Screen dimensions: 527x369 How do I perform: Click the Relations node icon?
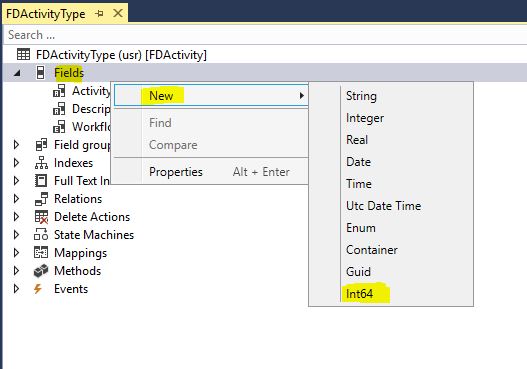click(41, 199)
